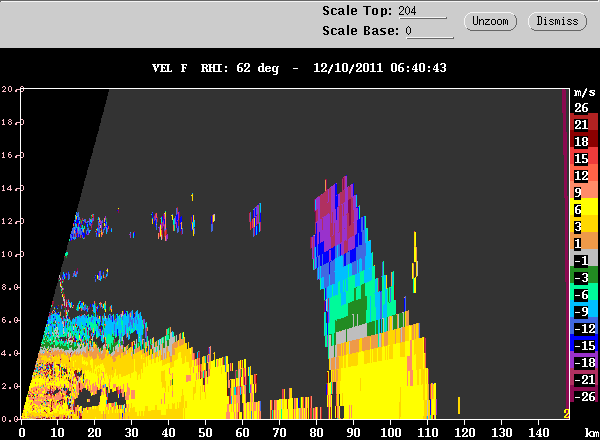Screen dimensions: 600x440
Task: Select the 21 m/s red legend swatch
Action: point(584,122)
